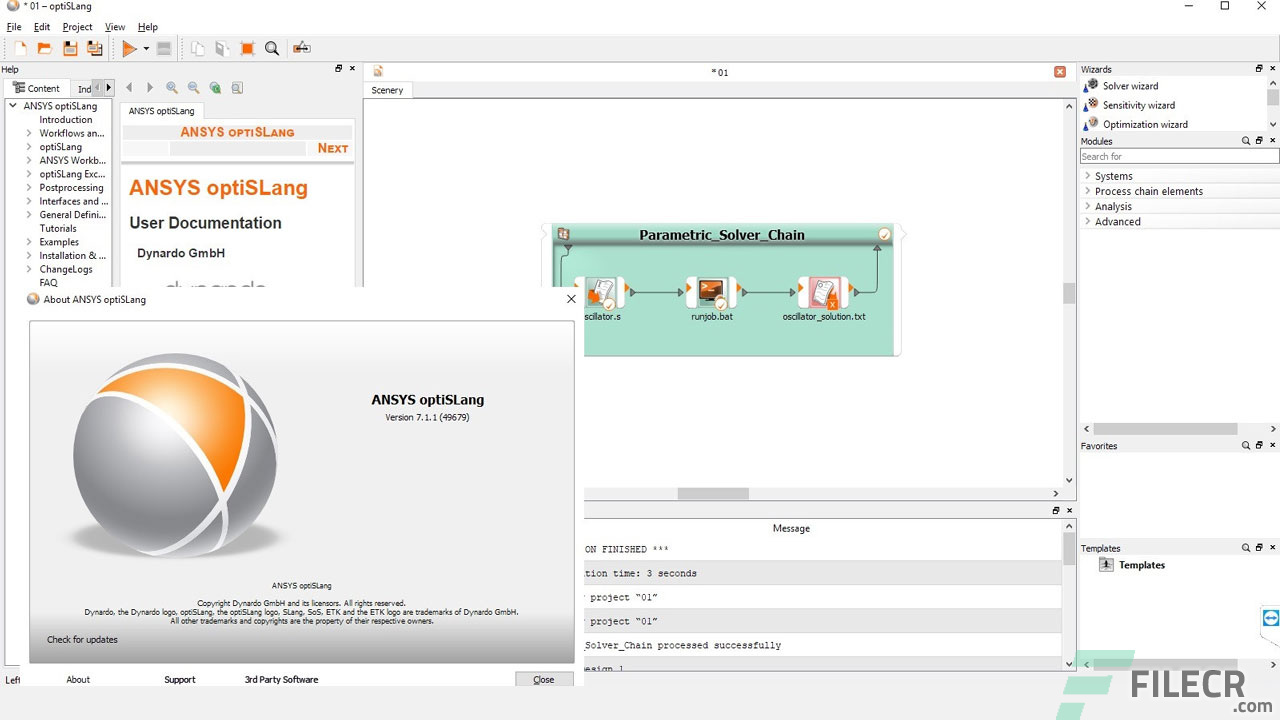
Task: Expand the Advanced module group
Action: pos(1088,221)
